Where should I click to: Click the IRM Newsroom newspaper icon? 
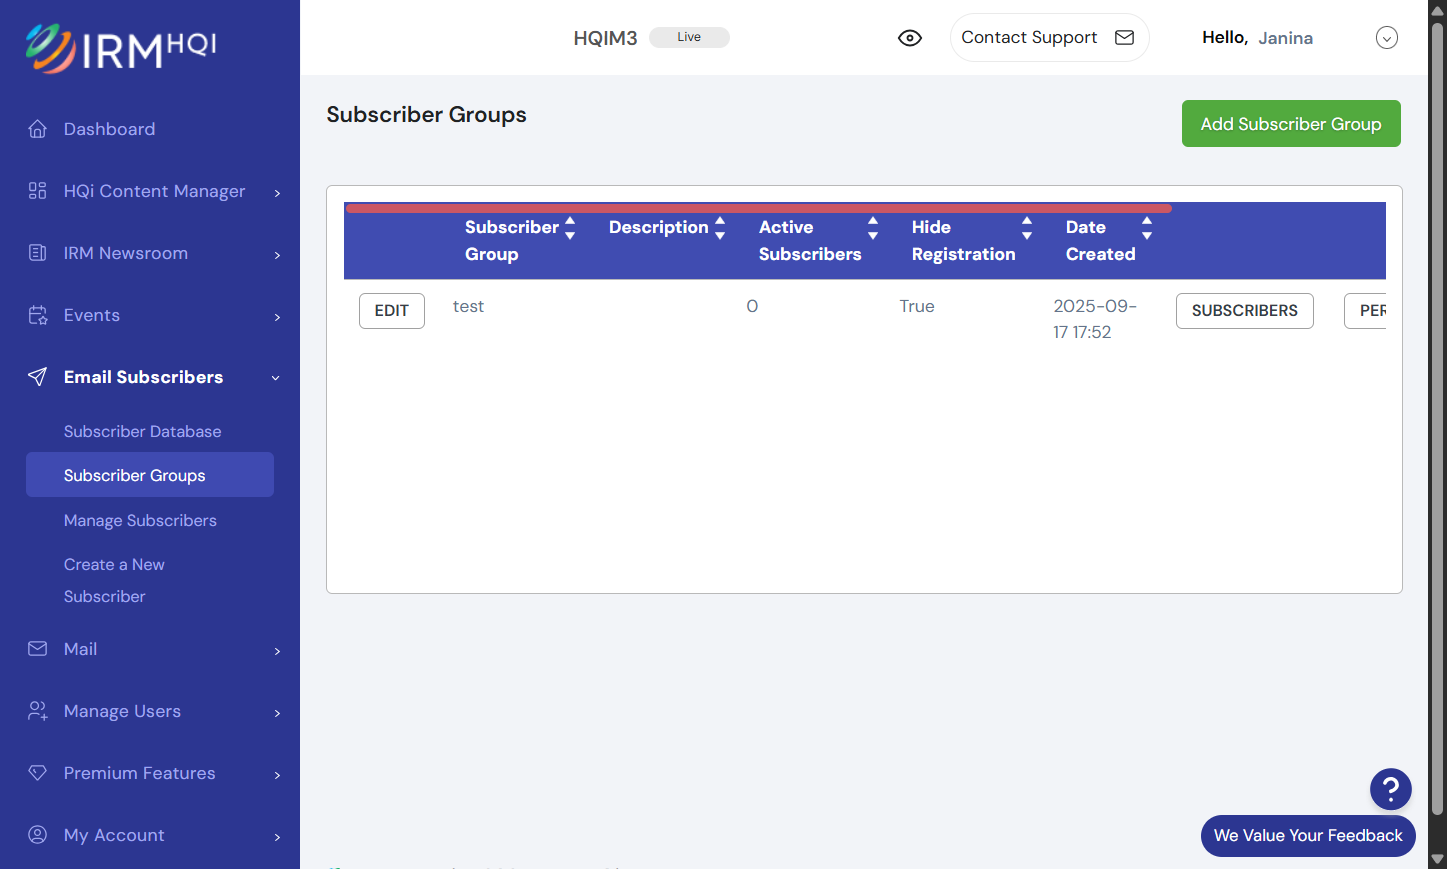click(38, 253)
